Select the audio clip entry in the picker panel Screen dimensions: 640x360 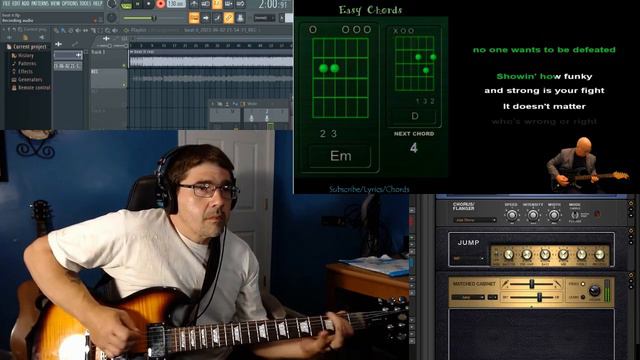(68, 66)
